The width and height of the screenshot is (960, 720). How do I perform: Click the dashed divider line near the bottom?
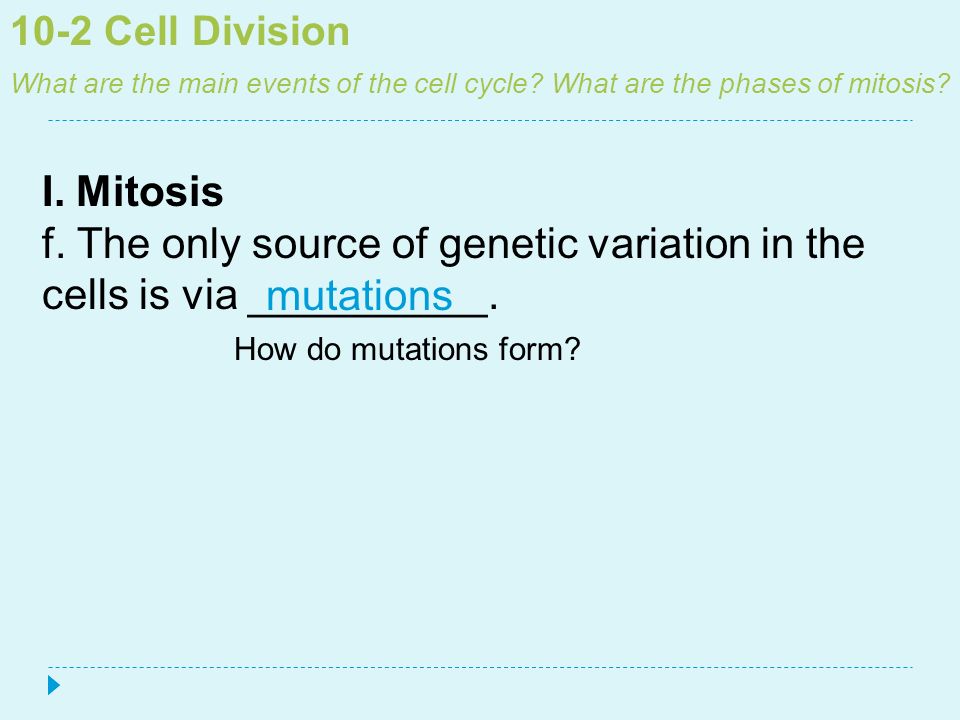pyautogui.click(x=481, y=667)
